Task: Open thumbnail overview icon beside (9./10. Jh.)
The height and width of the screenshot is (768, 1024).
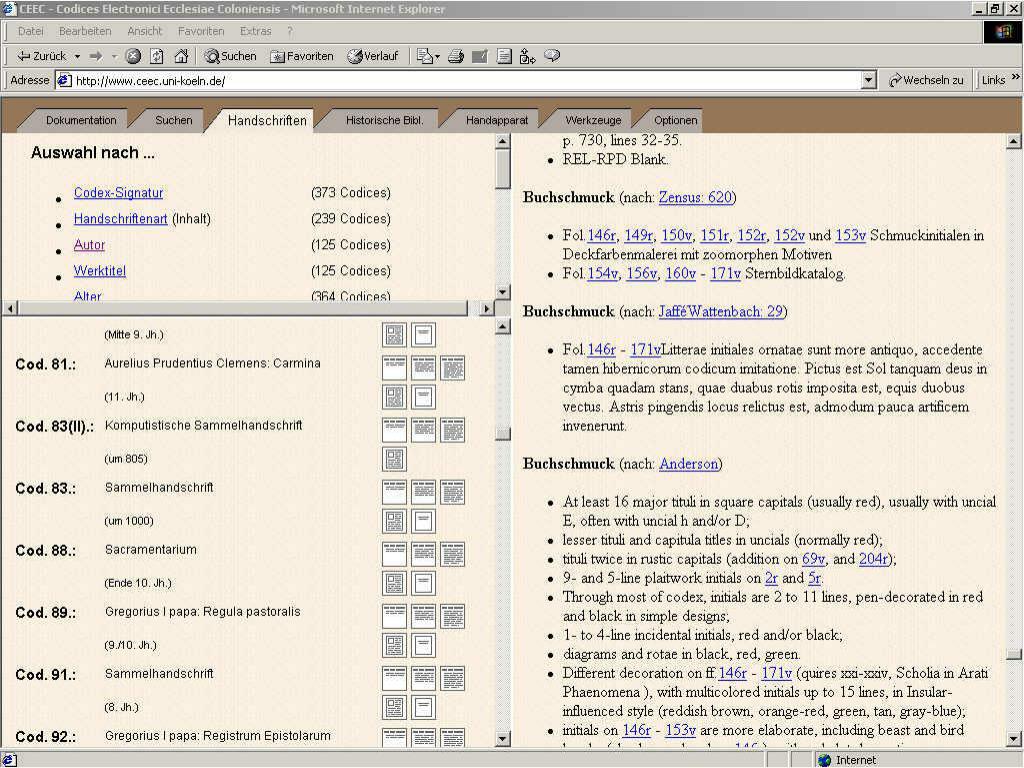Action: point(394,645)
